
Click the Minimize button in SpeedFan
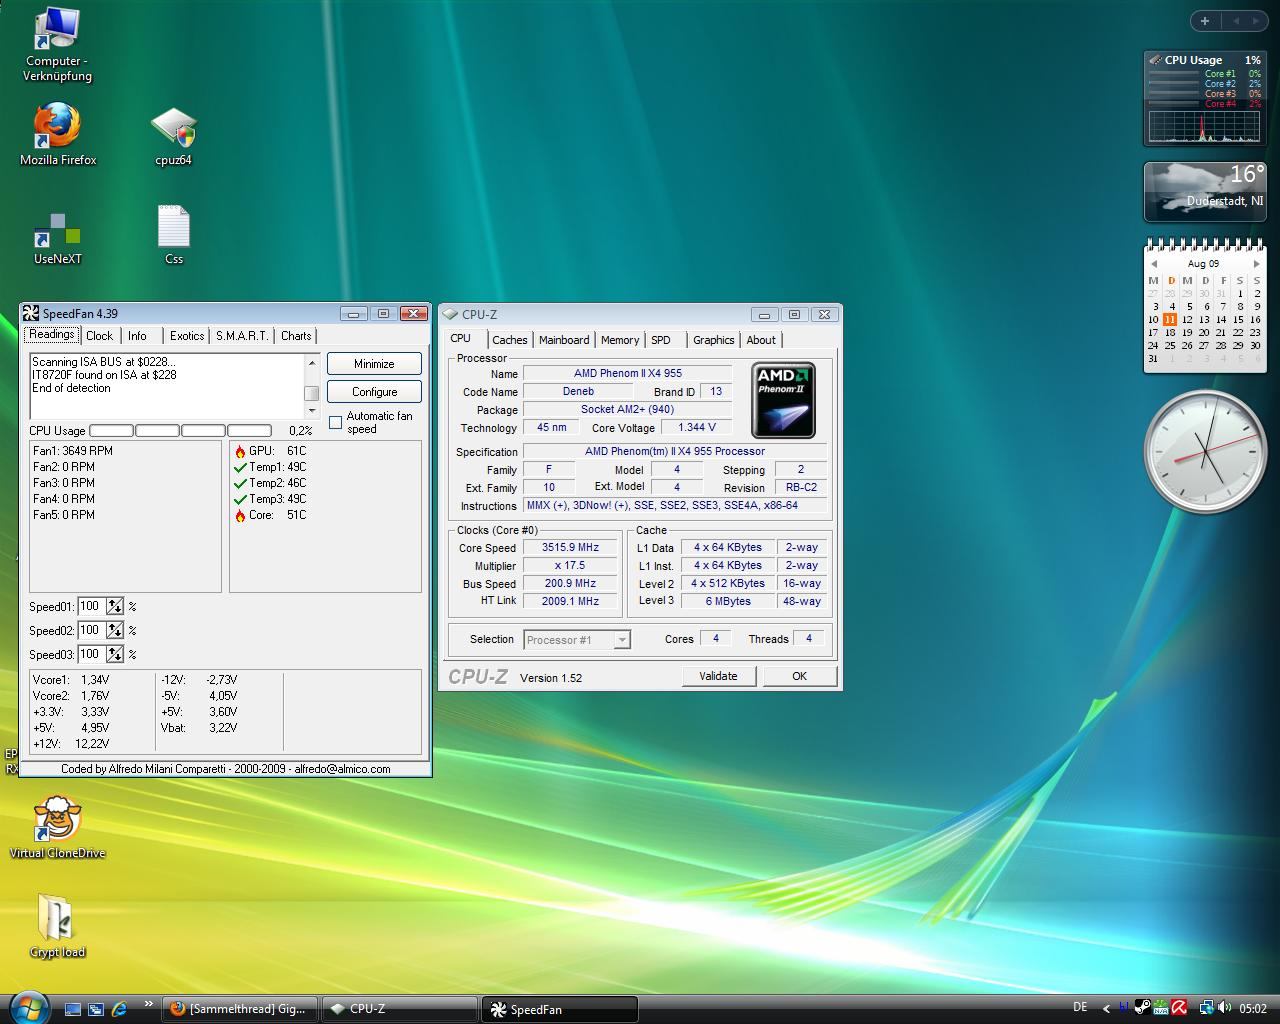click(x=374, y=364)
